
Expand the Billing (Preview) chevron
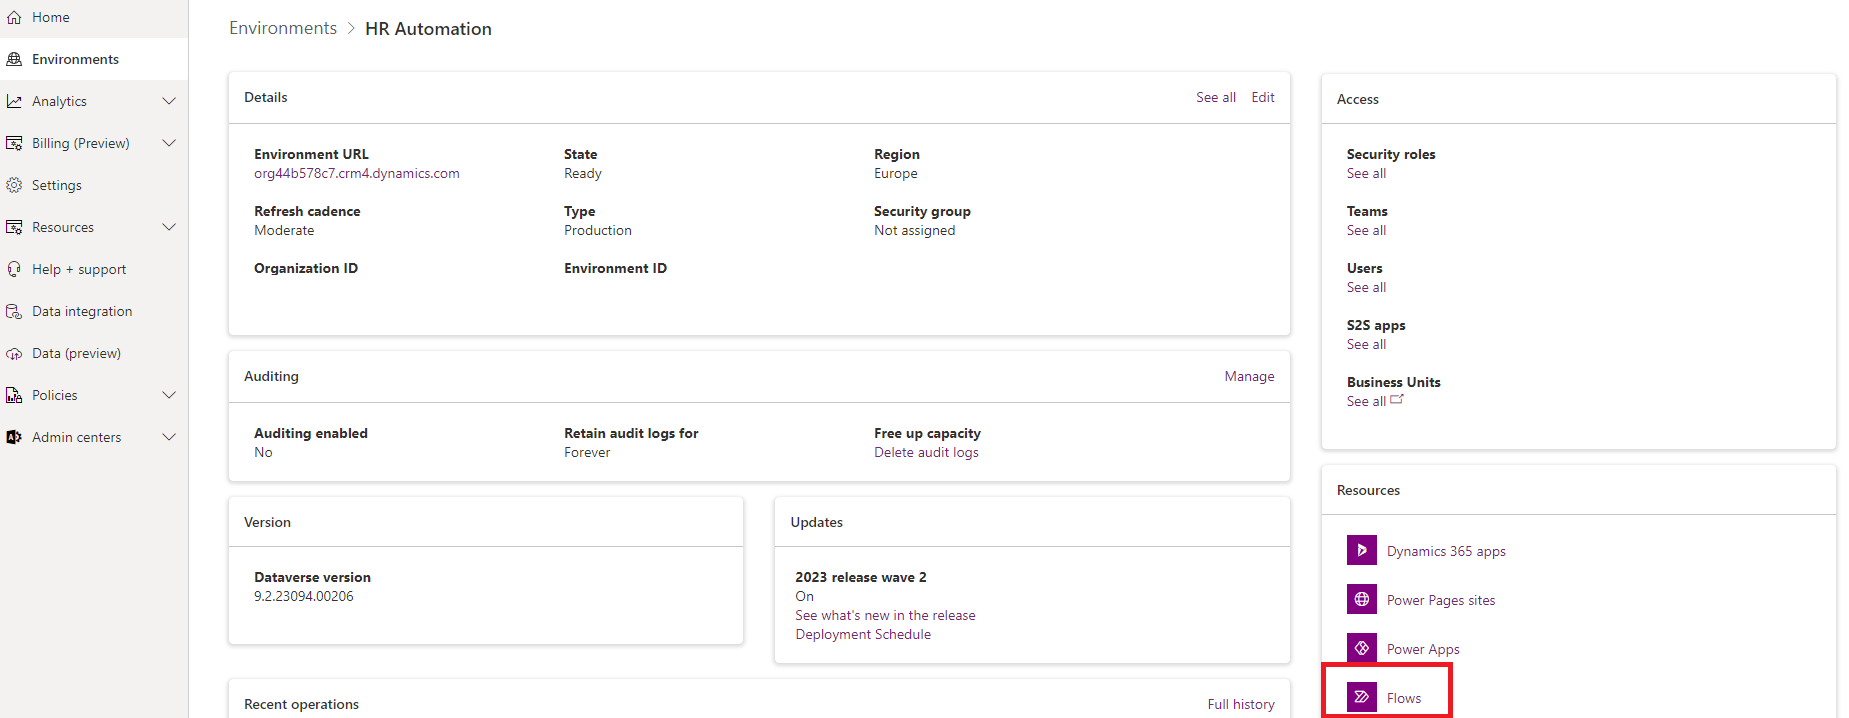(169, 143)
